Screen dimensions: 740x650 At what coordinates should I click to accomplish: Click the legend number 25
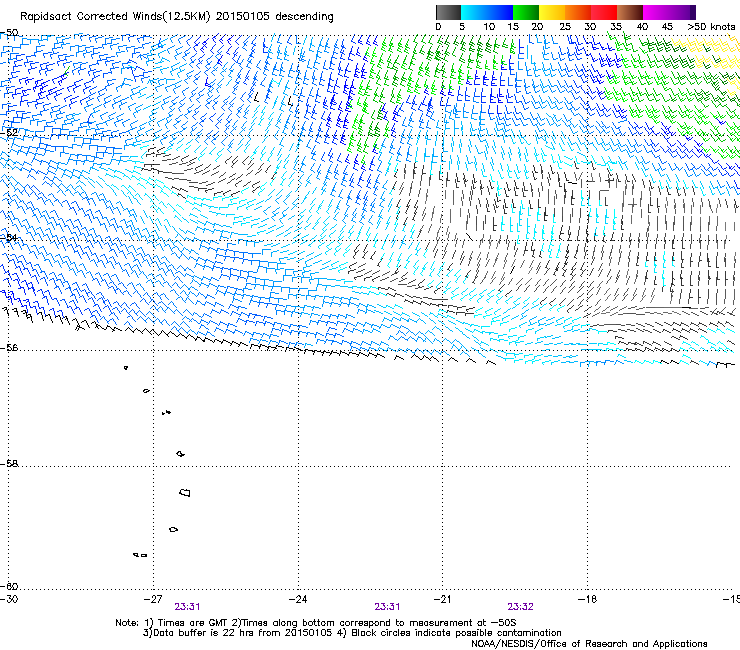565,27
